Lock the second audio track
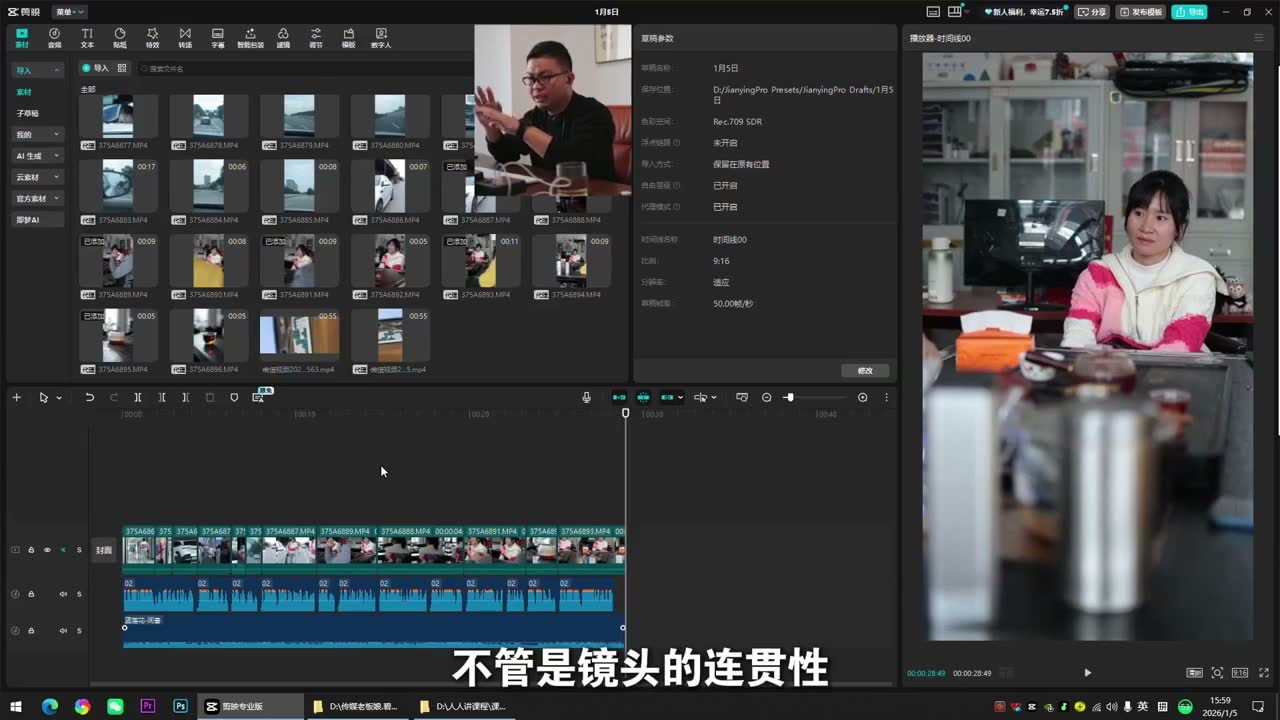Viewport: 1280px width, 720px height. pos(31,630)
